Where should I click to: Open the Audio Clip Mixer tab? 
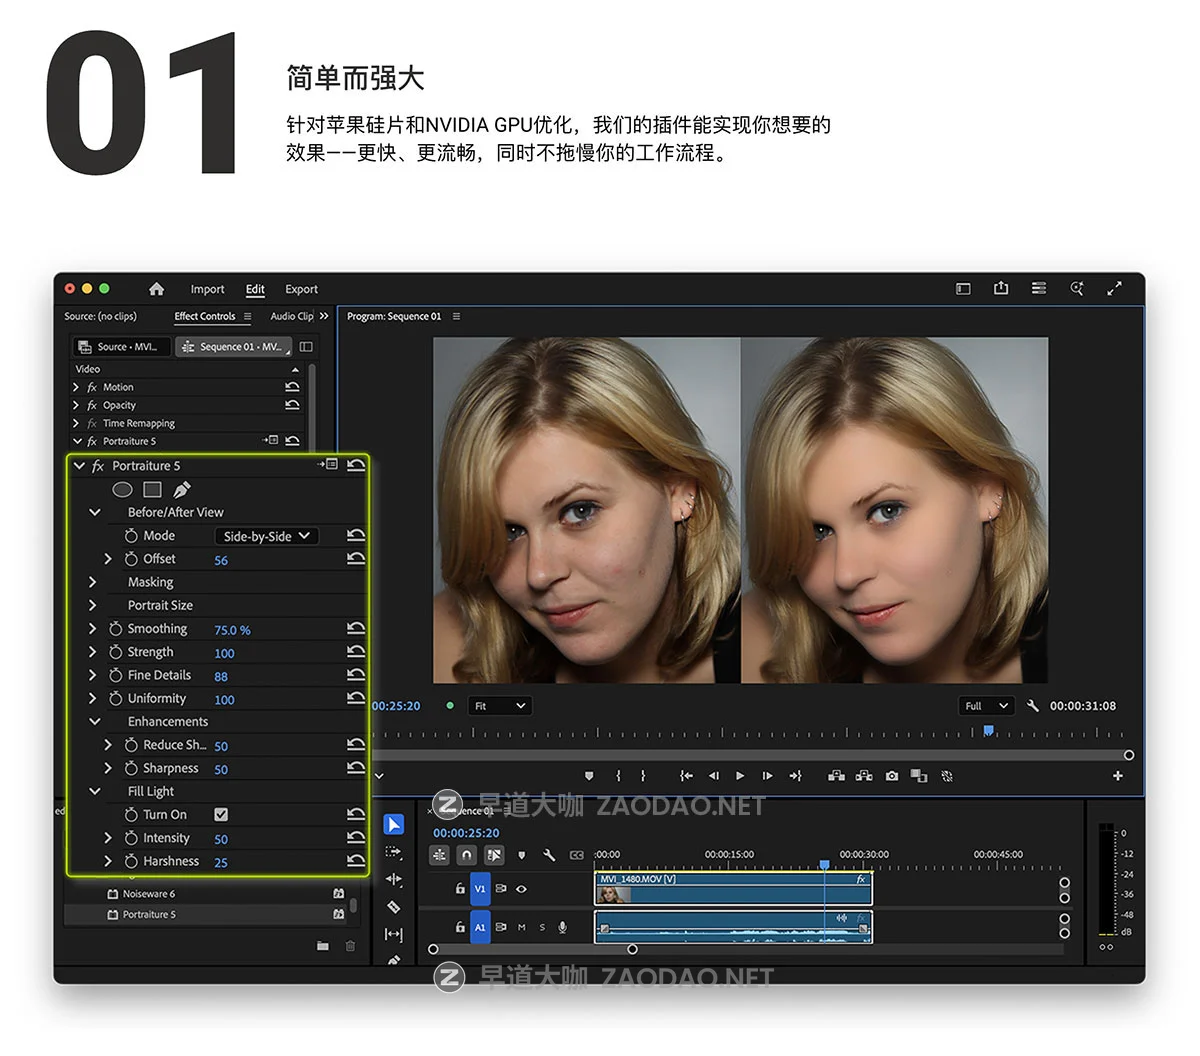coord(291,316)
